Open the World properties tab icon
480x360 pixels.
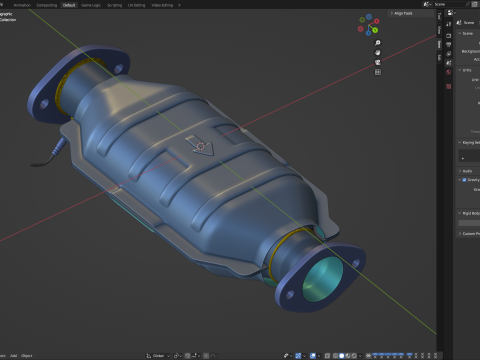point(449,72)
